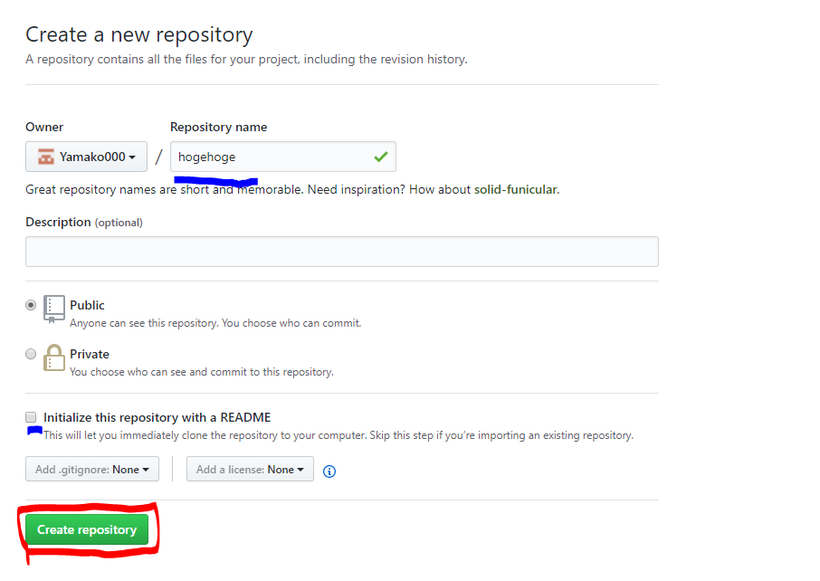Click the license info icon

click(x=329, y=471)
